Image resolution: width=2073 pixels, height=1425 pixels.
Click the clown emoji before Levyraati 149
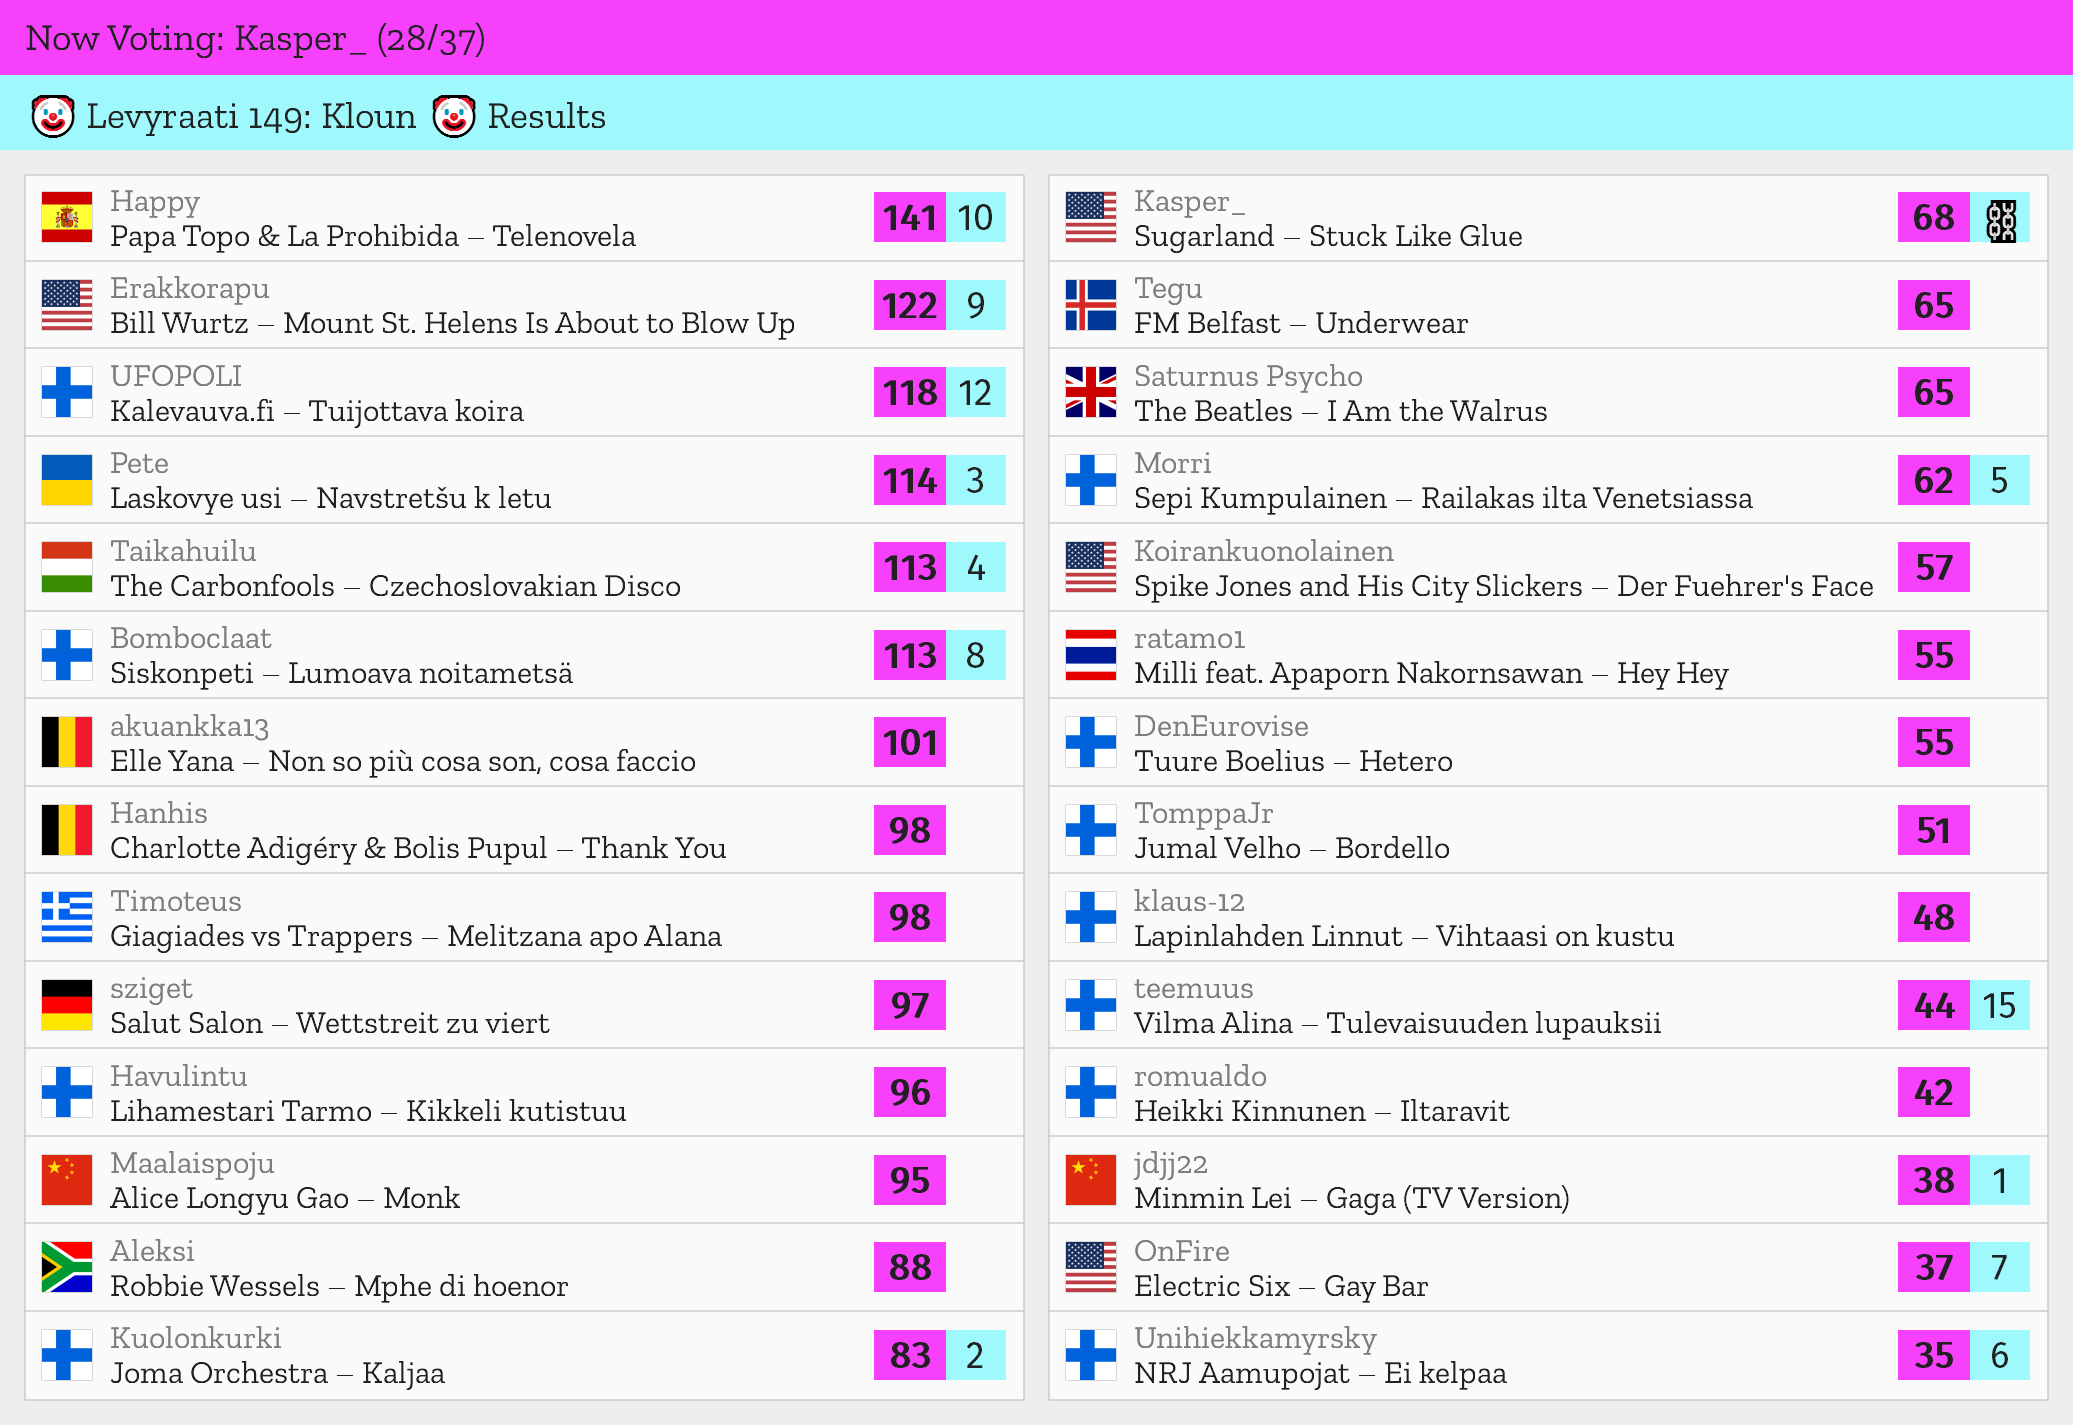pos(53,117)
